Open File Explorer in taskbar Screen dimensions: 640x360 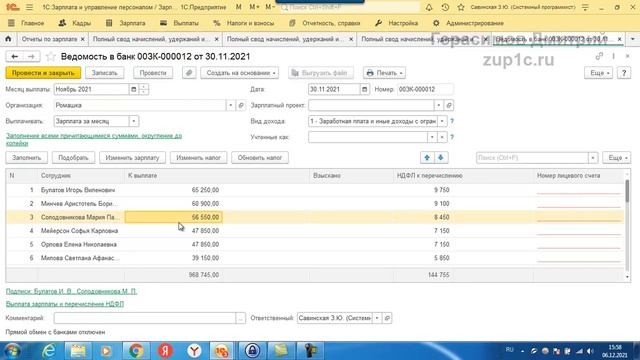click(x=78, y=351)
